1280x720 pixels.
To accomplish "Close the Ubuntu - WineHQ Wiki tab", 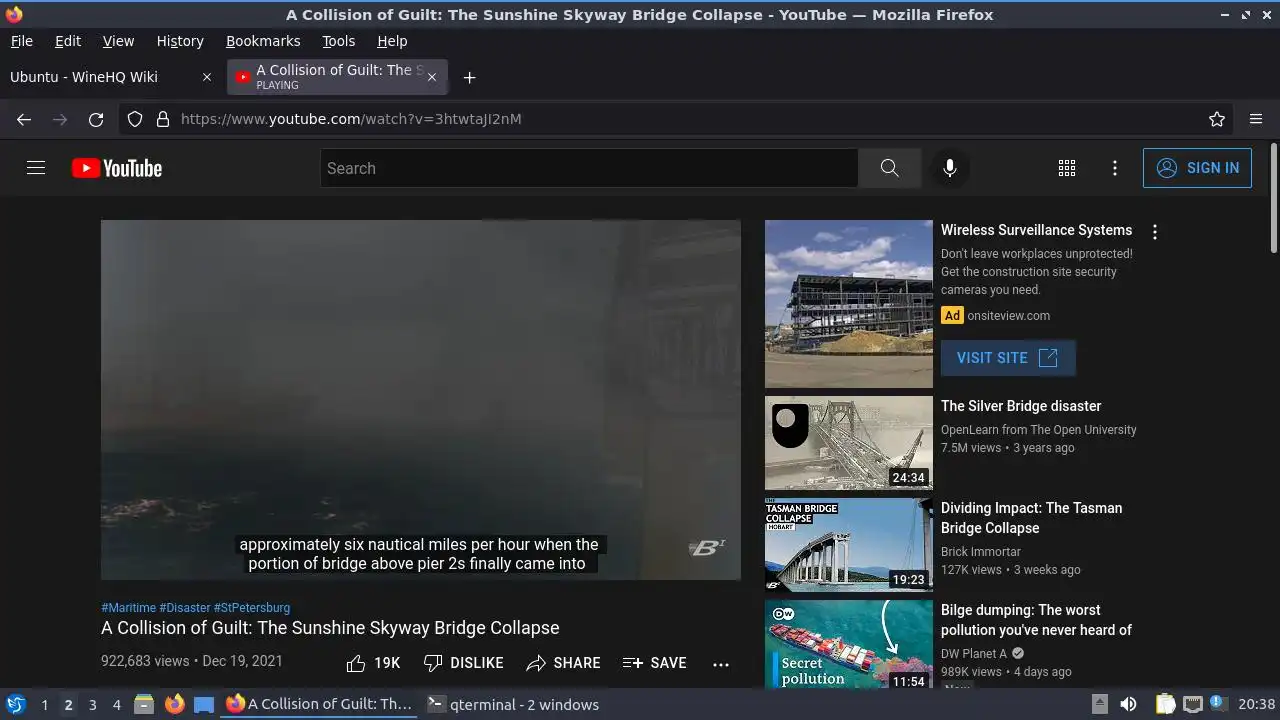I will point(207,77).
